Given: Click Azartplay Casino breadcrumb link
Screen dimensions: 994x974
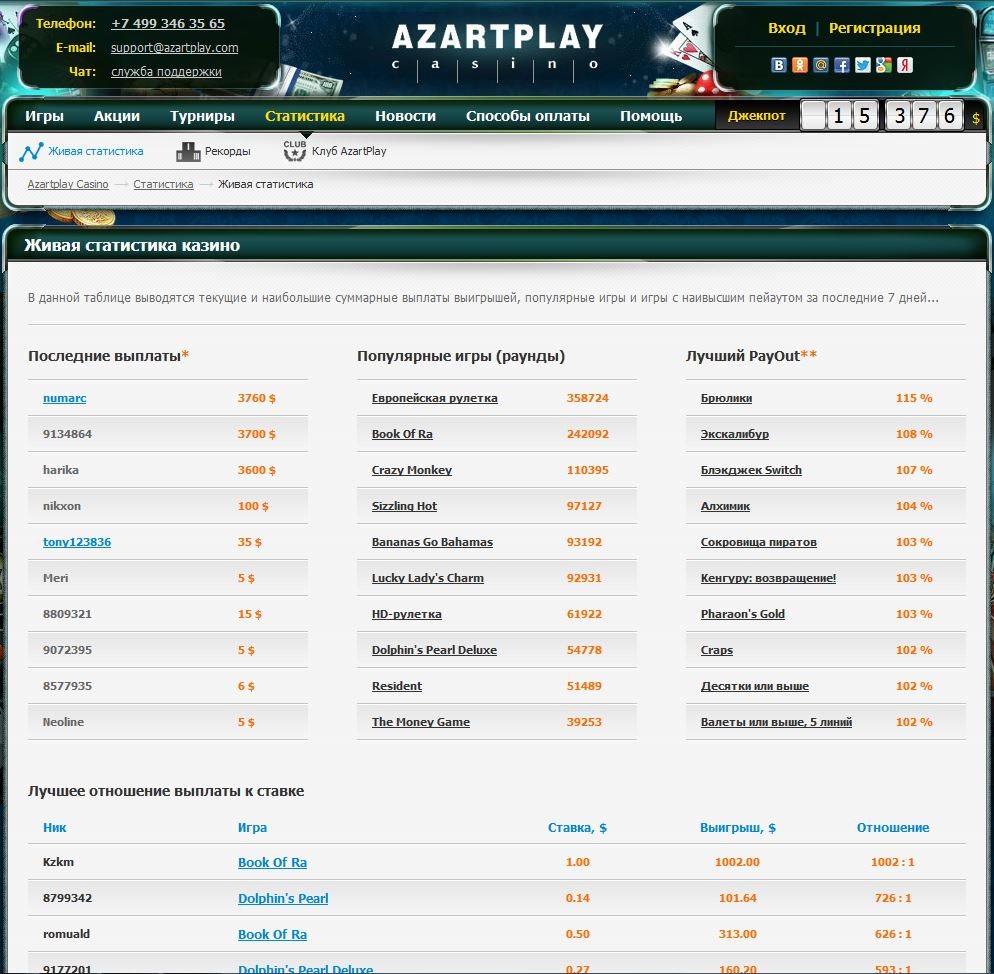Looking at the screenshot, I should coord(68,184).
